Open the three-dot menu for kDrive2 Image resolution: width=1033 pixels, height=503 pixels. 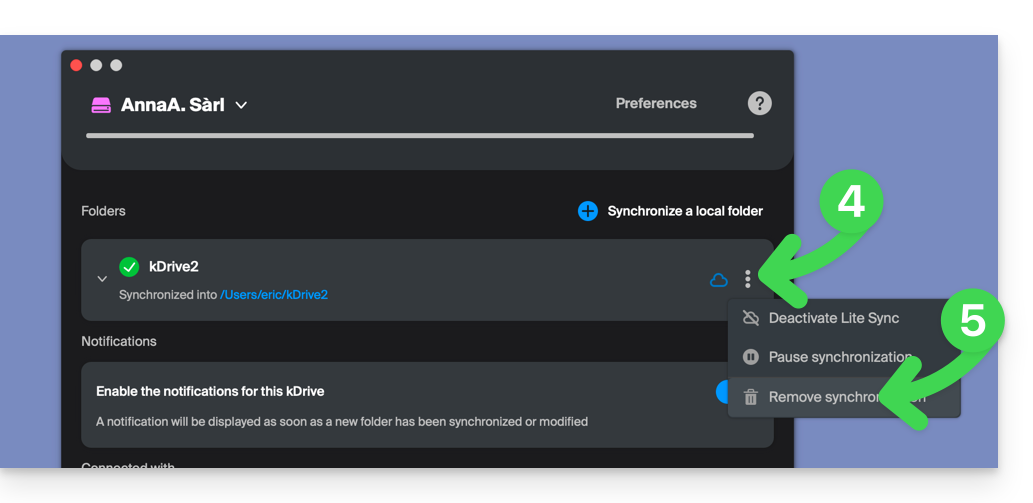point(747,280)
